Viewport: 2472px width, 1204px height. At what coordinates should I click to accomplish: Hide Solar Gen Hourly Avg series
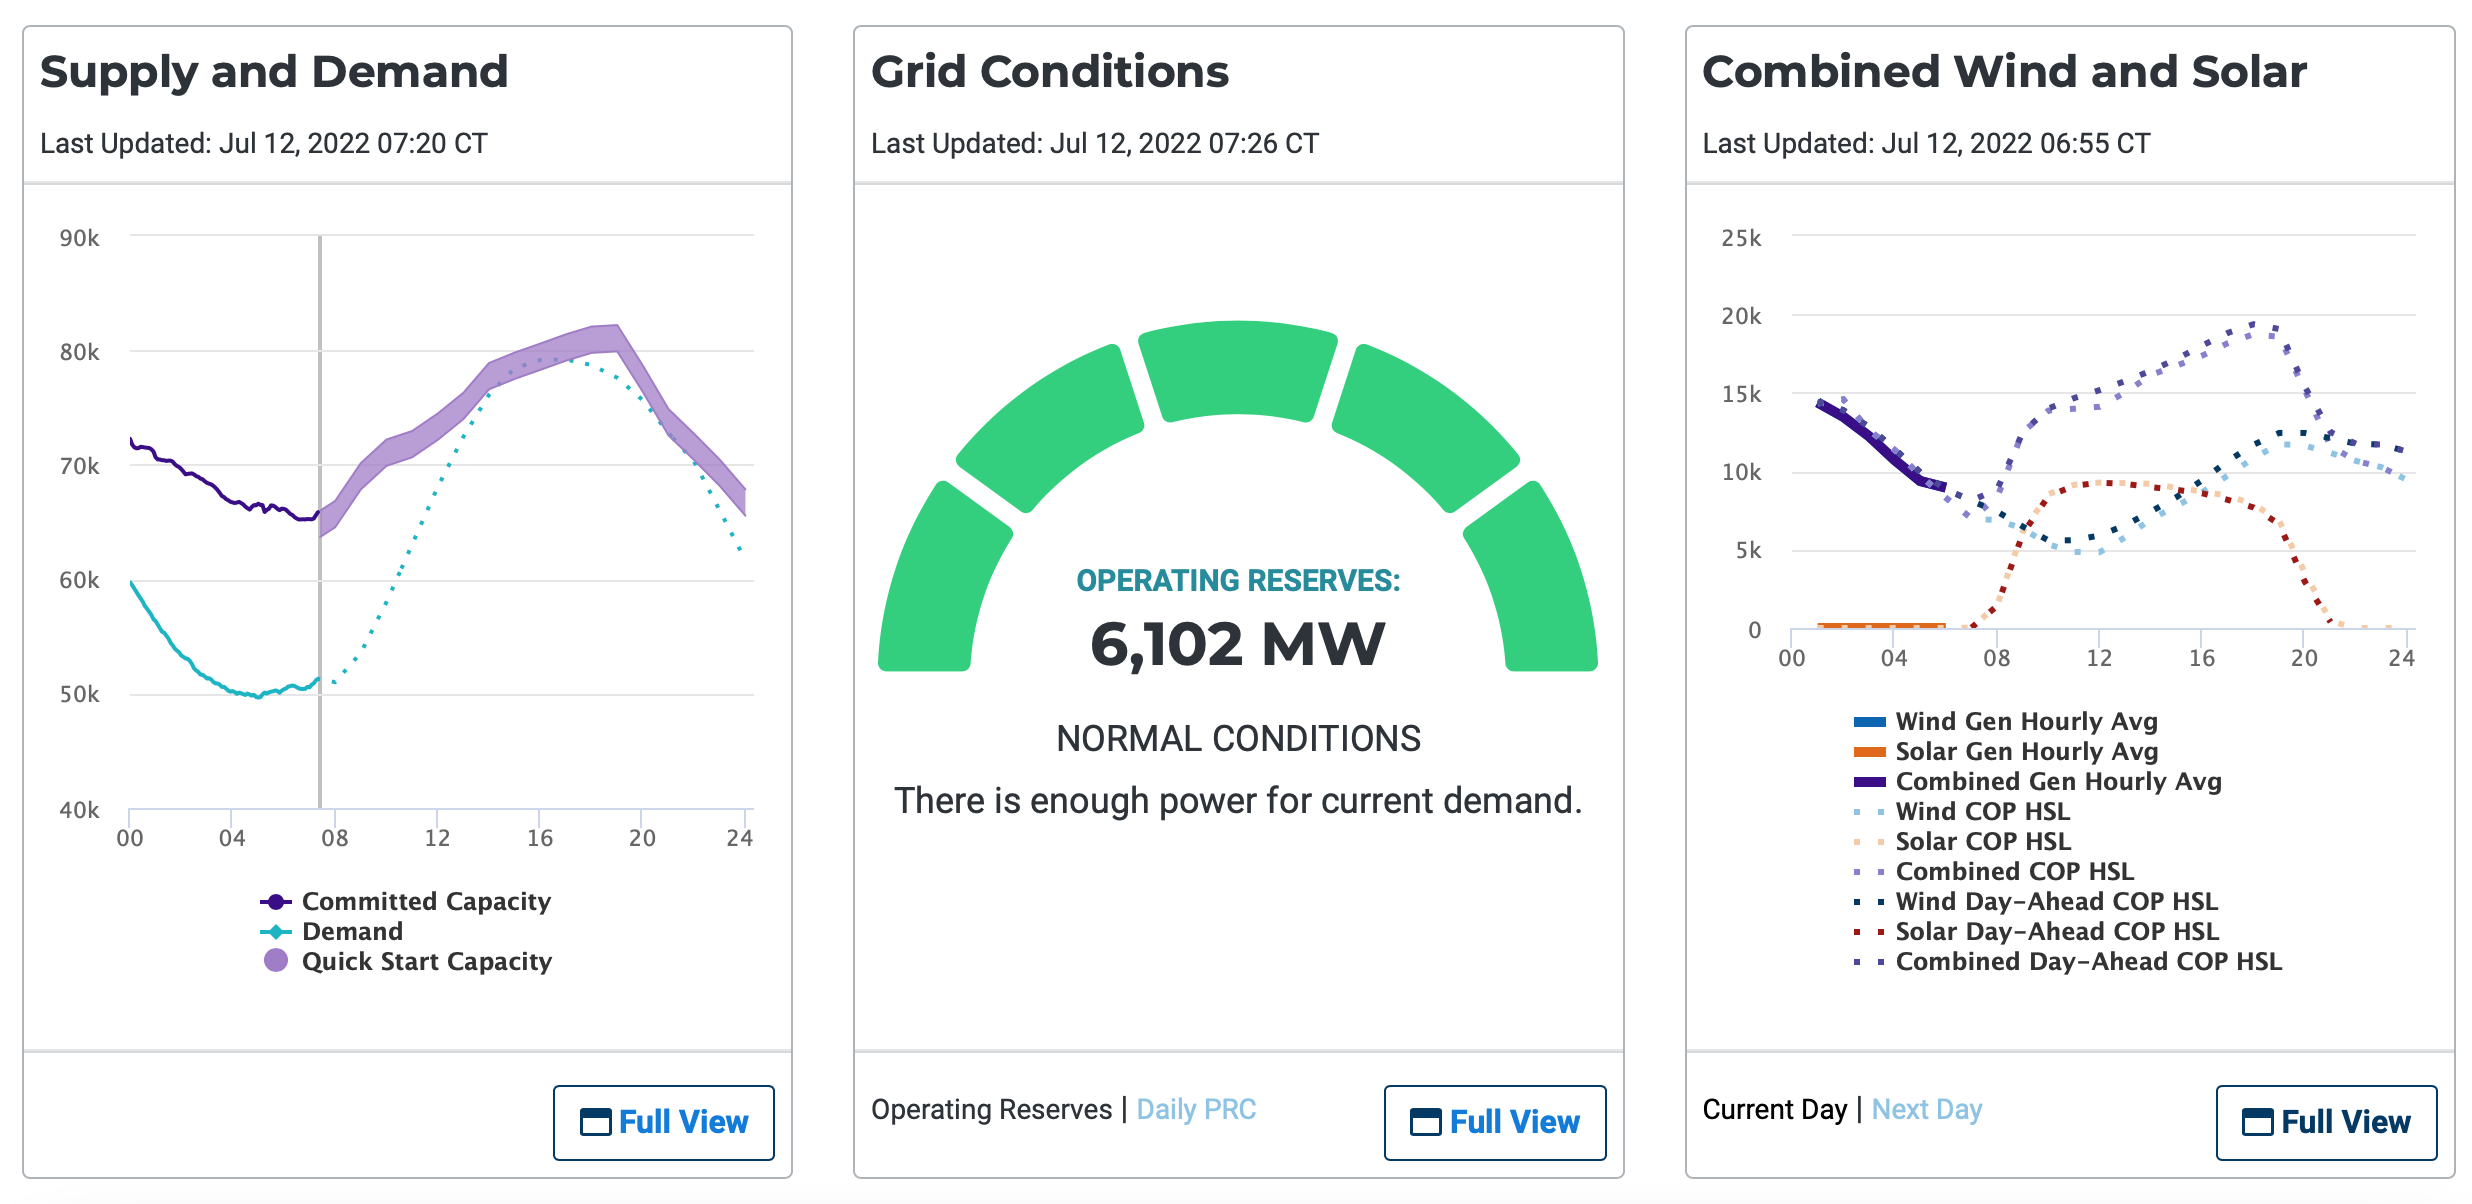tap(2026, 752)
